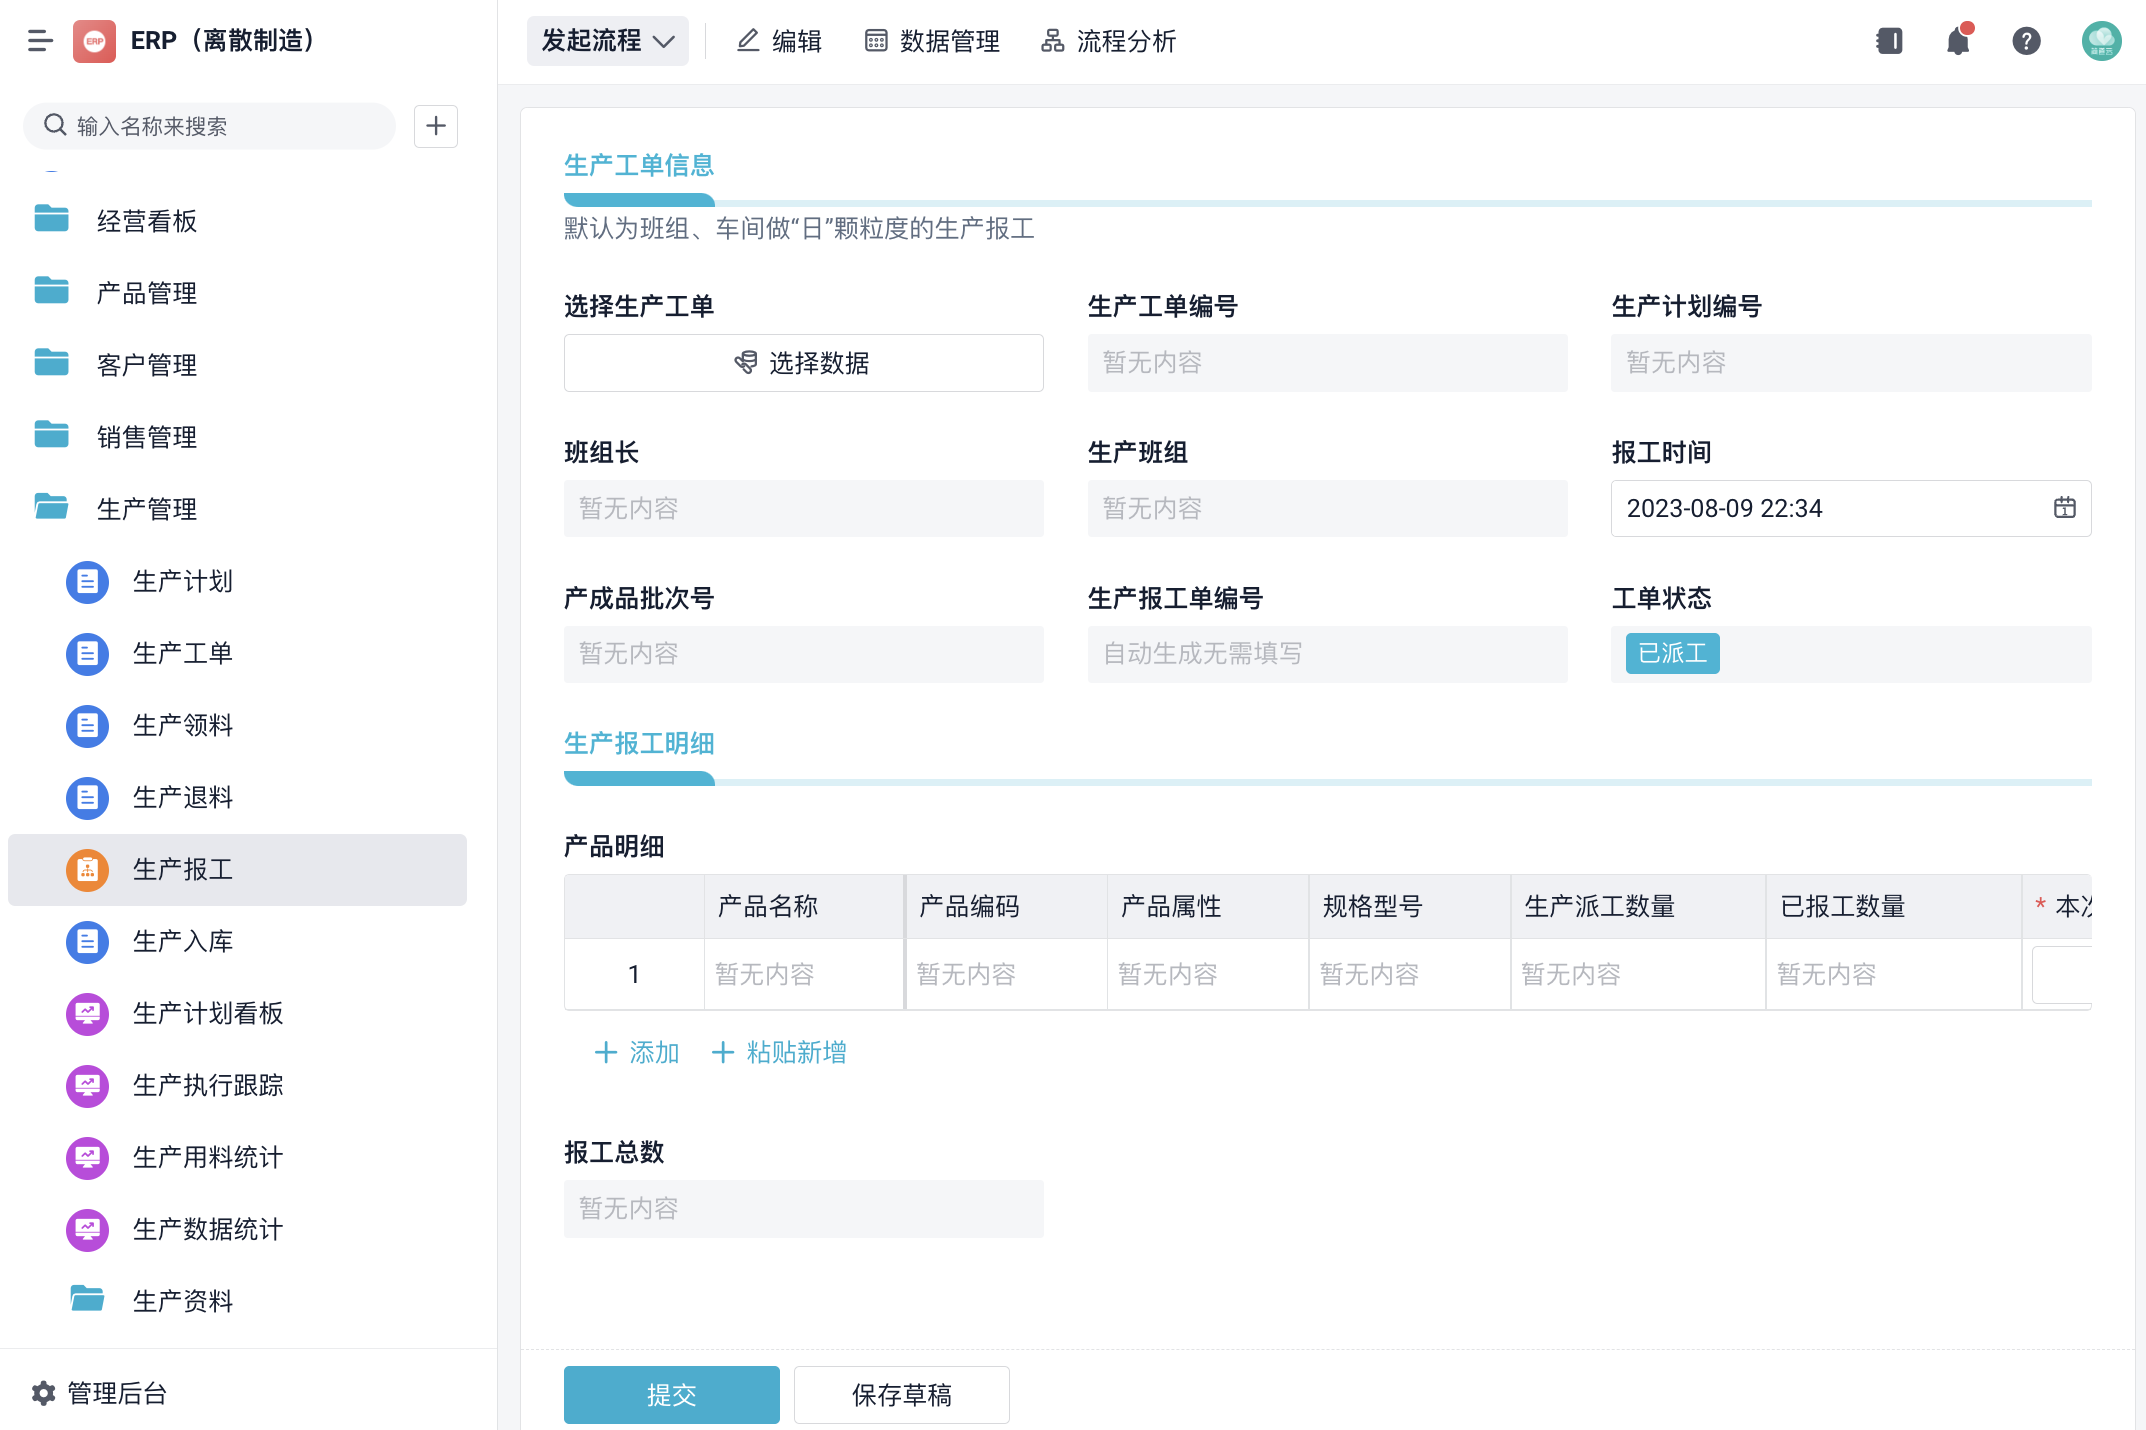This screenshot has width=2146, height=1430.
Task: Open 数据管理 from the top toolbar
Action: tap(930, 41)
